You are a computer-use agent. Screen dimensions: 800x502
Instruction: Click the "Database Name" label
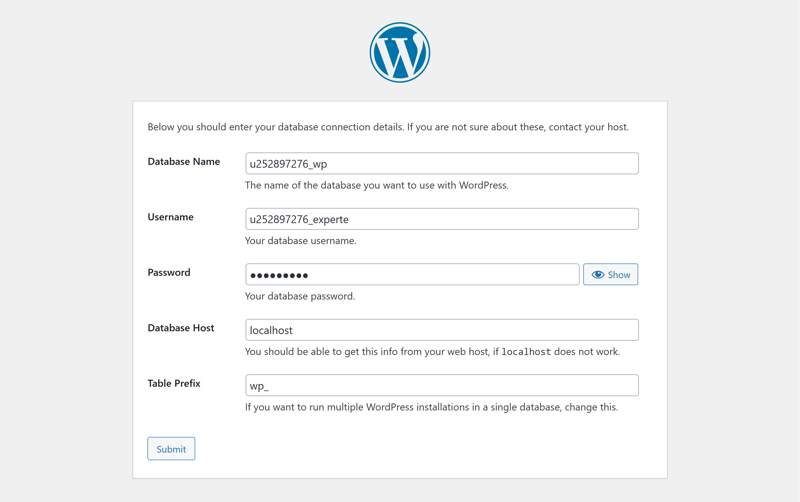pos(184,162)
